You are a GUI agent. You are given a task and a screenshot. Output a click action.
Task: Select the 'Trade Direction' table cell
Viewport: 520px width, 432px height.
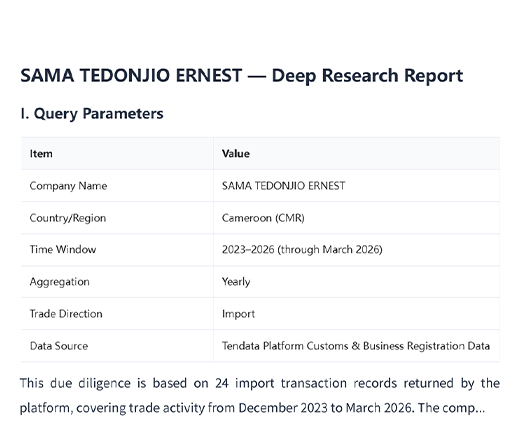coord(117,314)
